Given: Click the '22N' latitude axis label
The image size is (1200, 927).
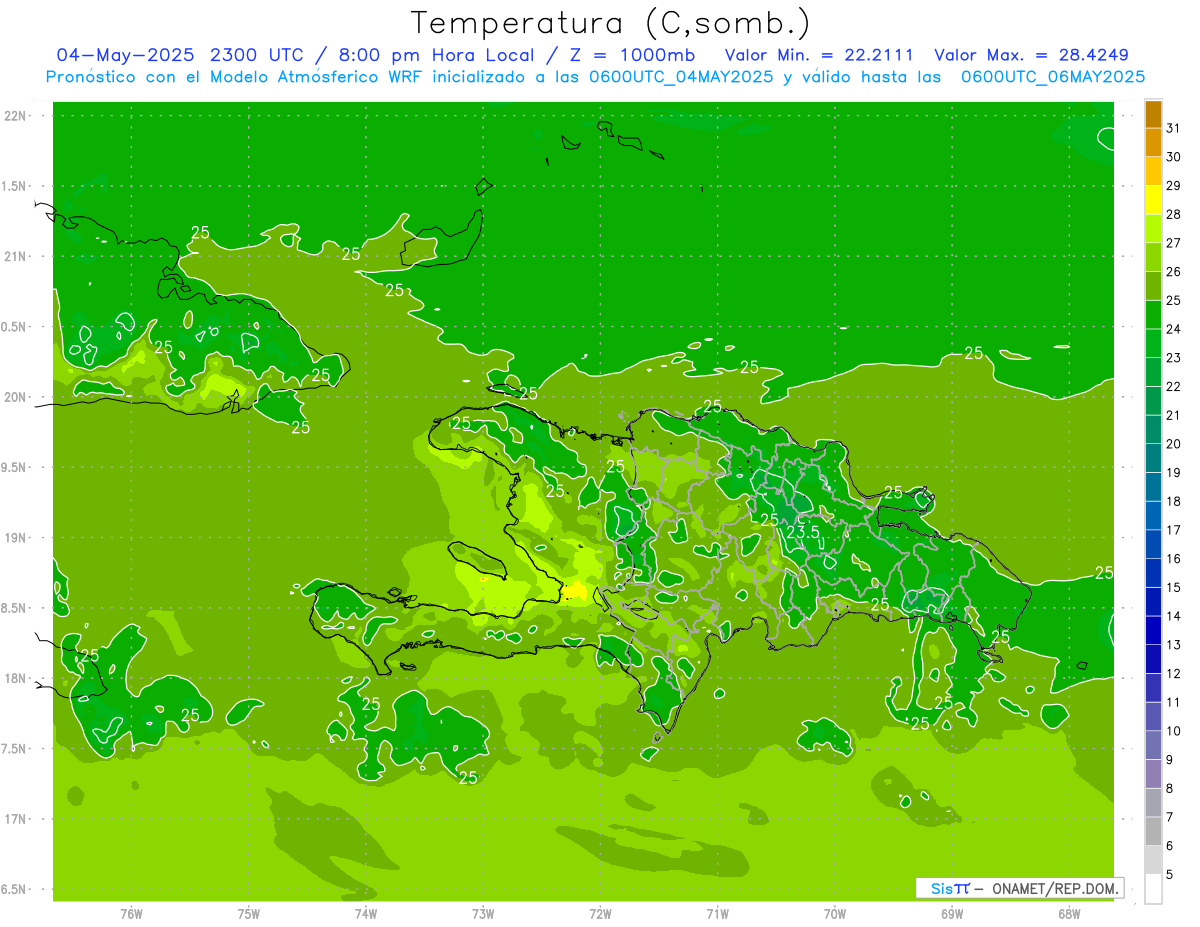Looking at the screenshot, I should click(15, 116).
